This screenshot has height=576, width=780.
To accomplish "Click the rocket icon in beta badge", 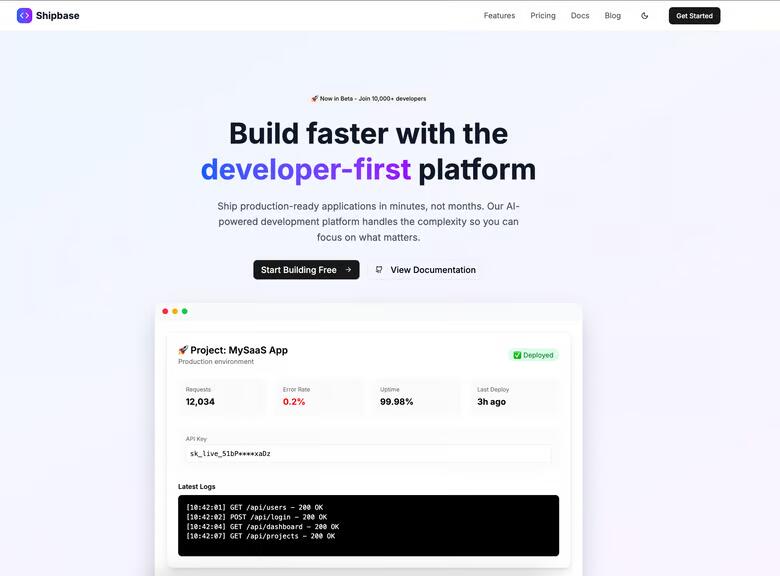I will [314, 98].
